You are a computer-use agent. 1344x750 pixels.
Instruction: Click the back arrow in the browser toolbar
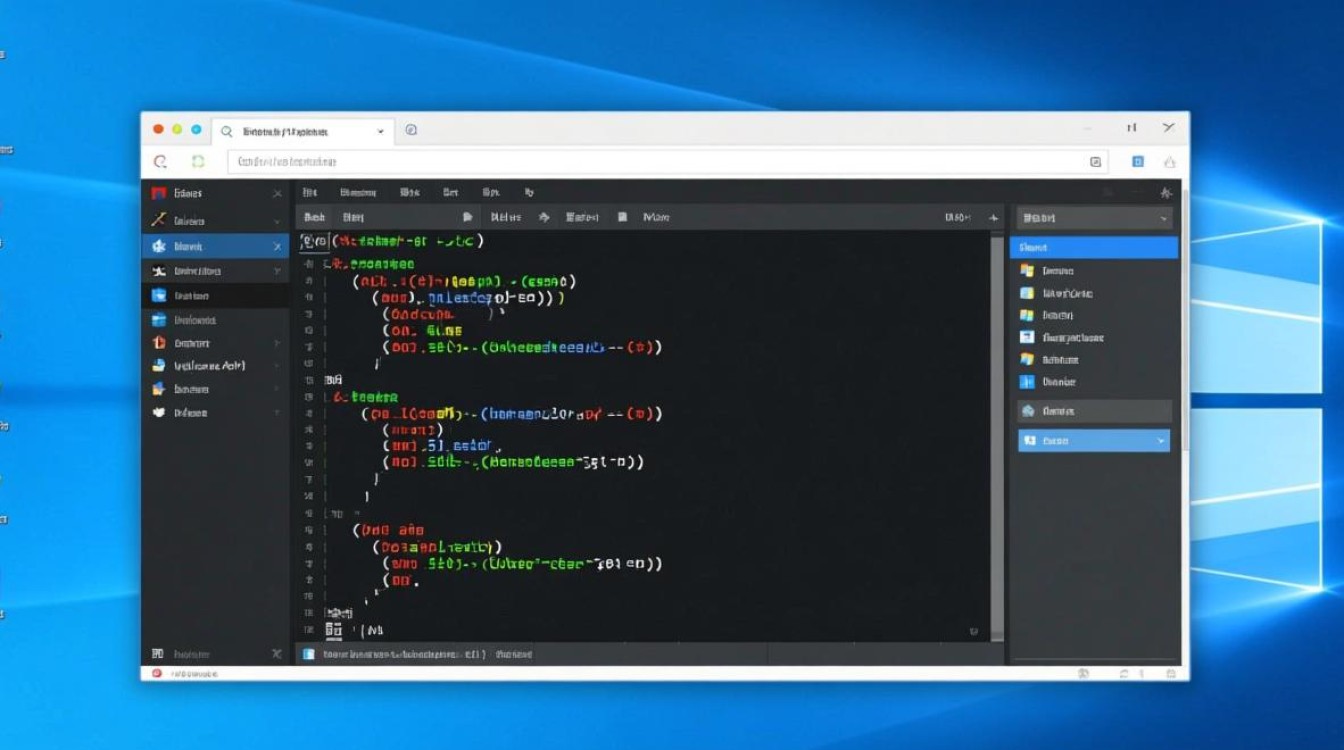(x=161, y=161)
